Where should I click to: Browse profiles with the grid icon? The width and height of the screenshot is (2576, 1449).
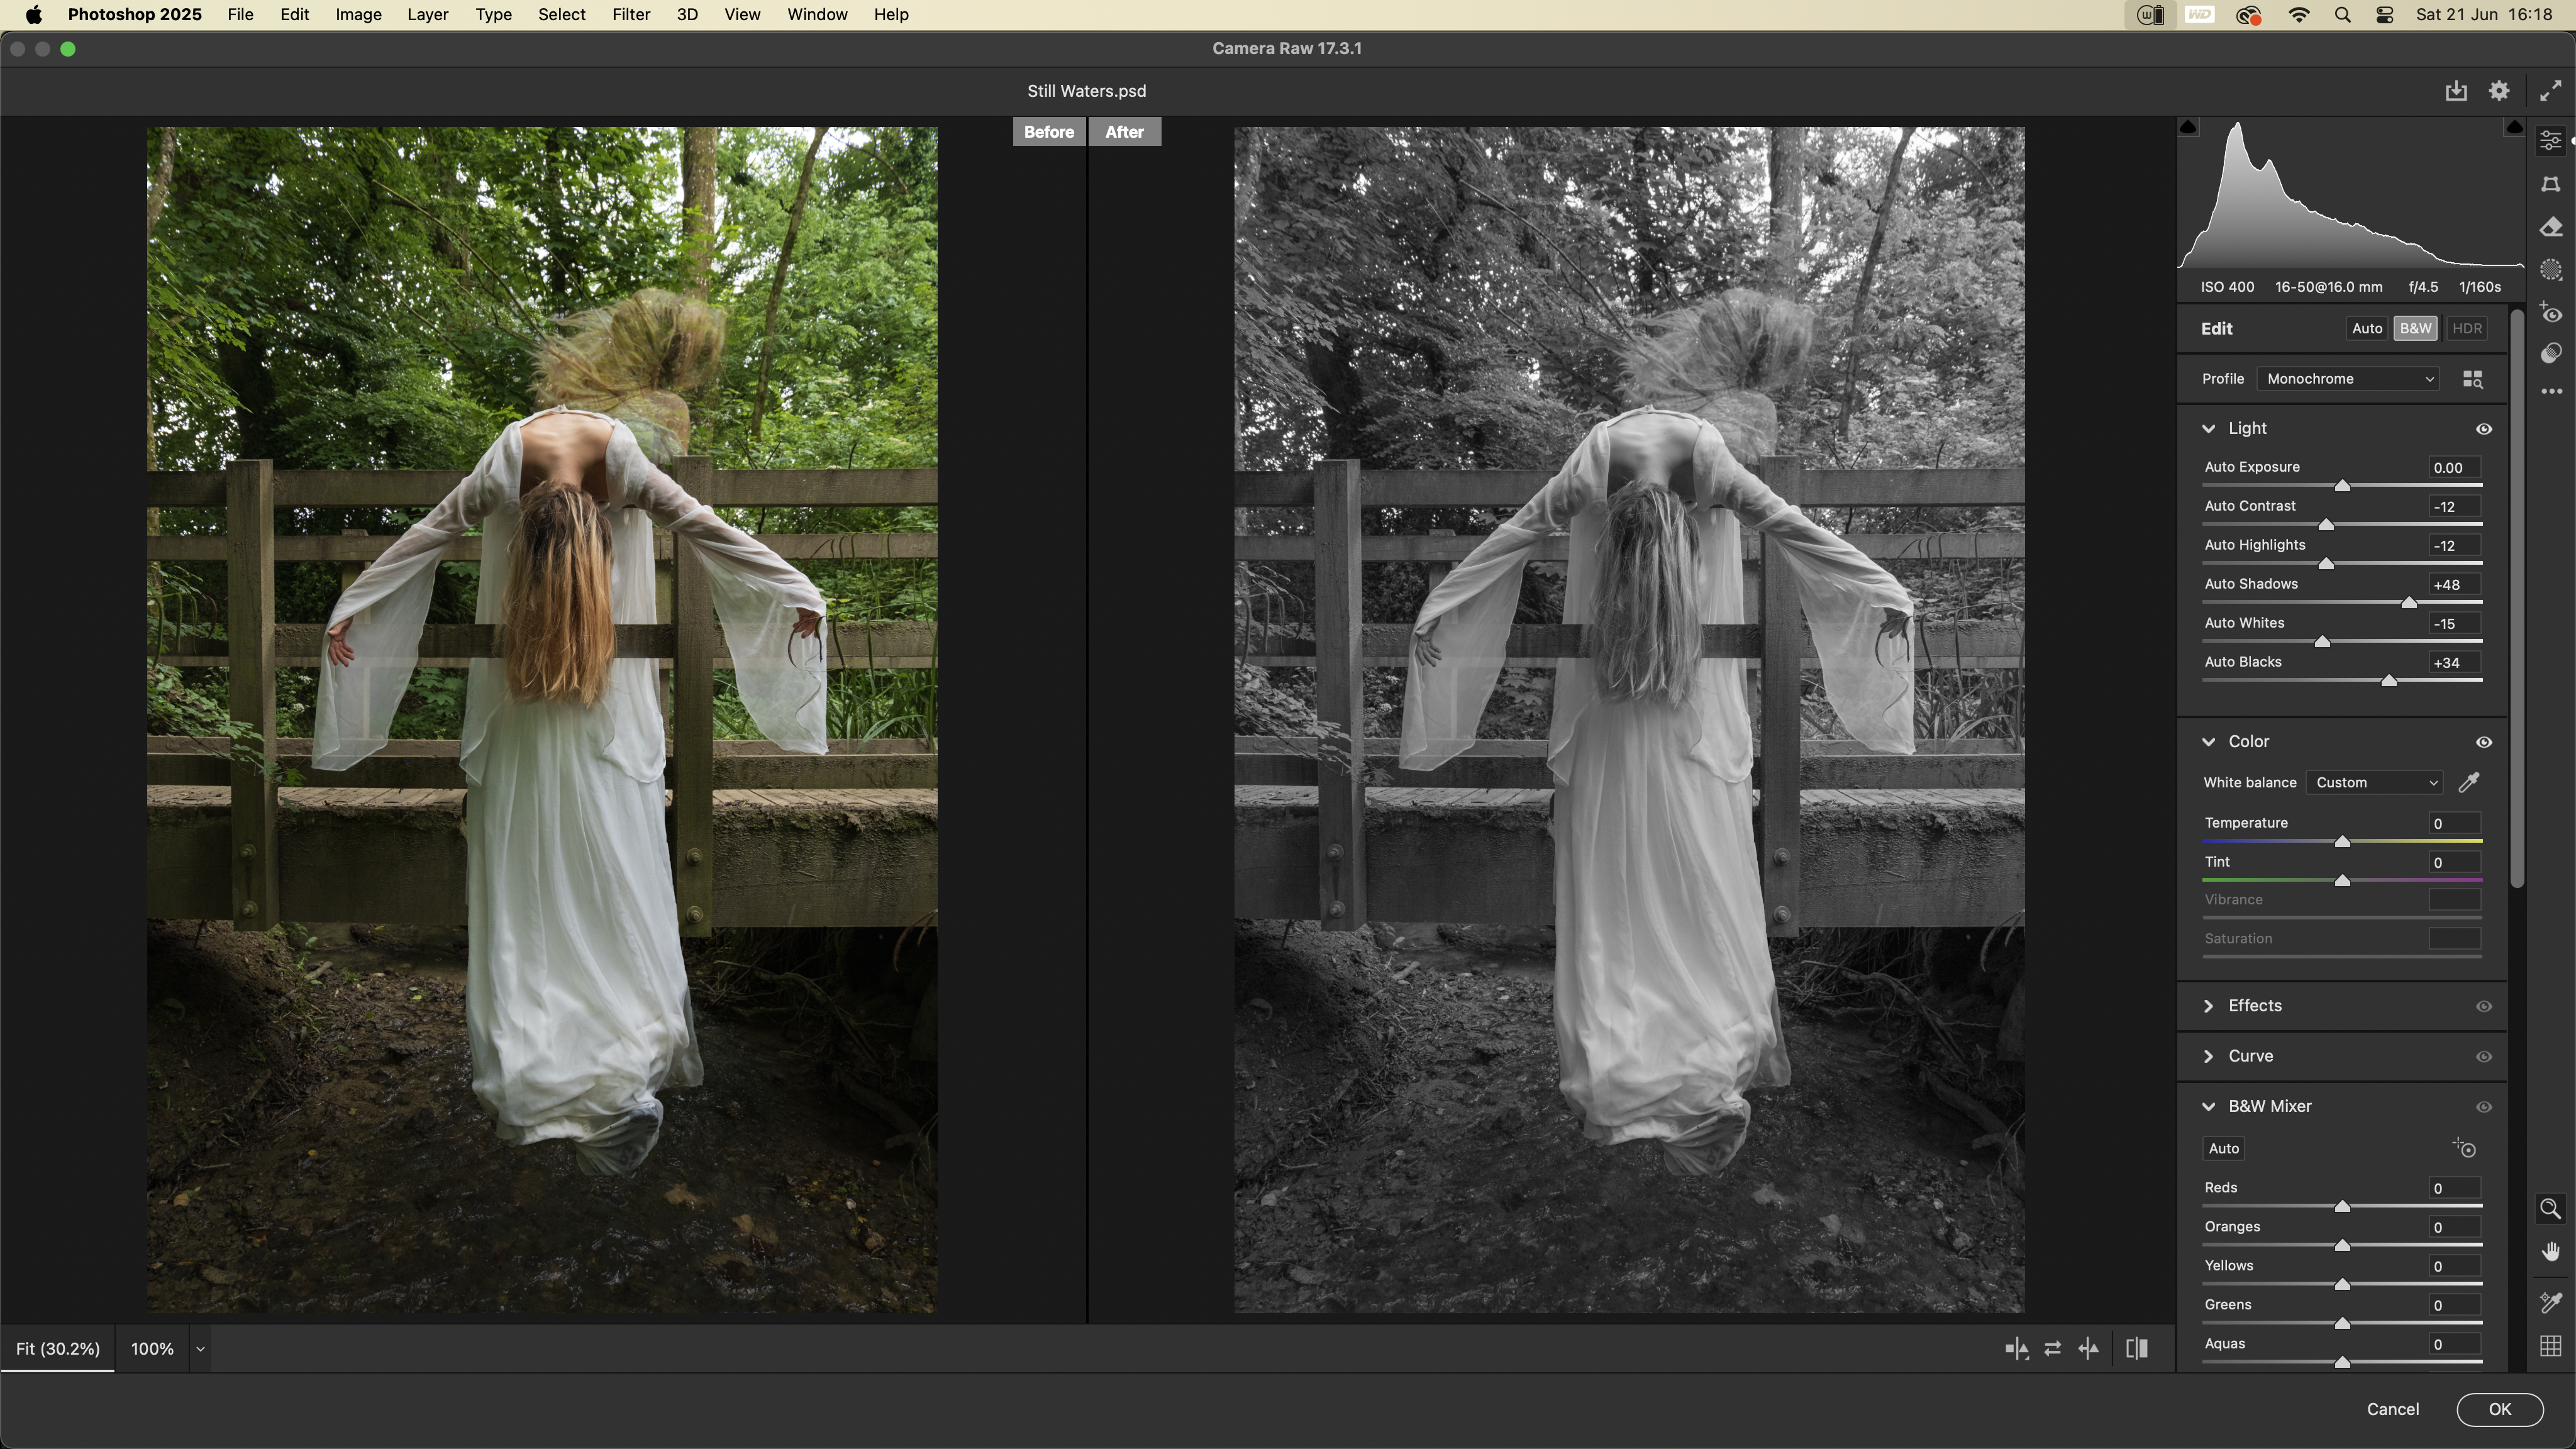pyautogui.click(x=2473, y=379)
